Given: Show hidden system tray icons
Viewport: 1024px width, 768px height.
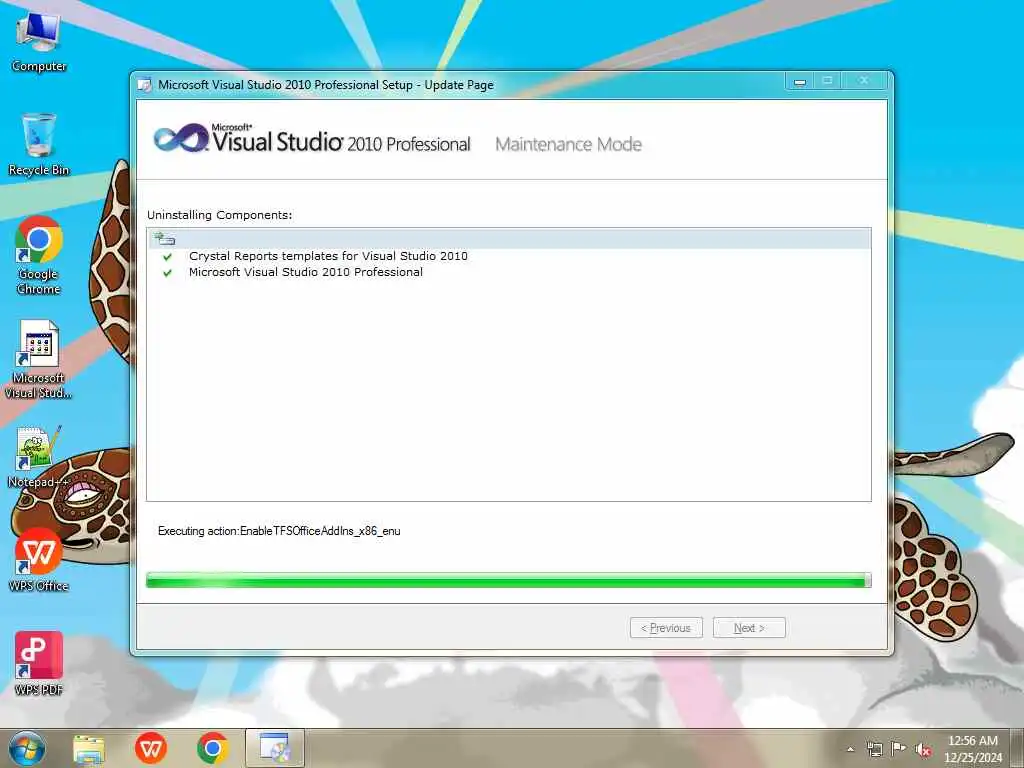Looking at the screenshot, I should pyautogui.click(x=850, y=749).
